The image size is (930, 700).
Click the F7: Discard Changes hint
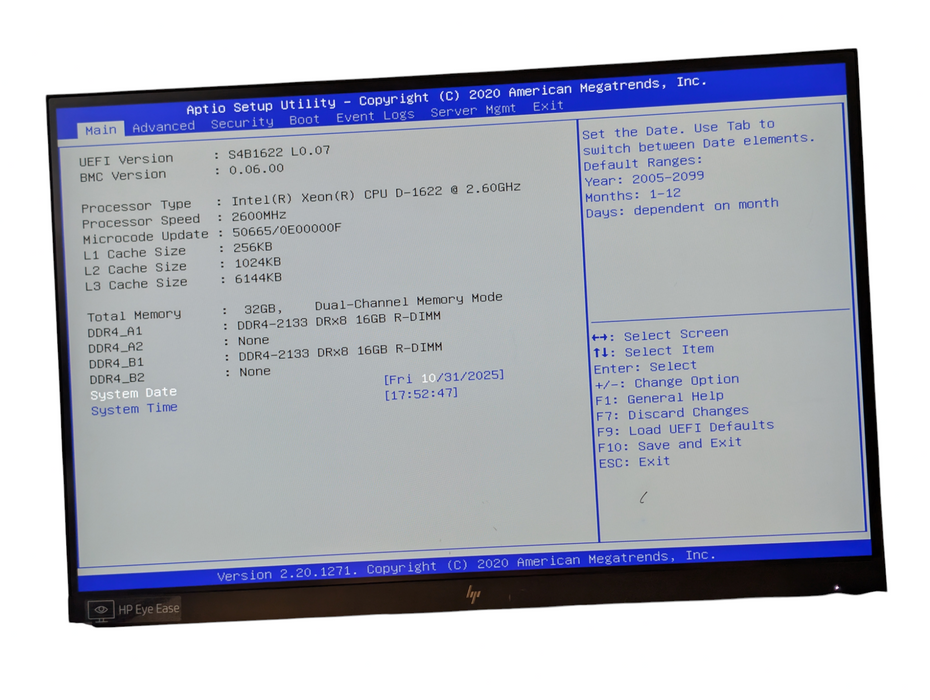pyautogui.click(x=673, y=413)
